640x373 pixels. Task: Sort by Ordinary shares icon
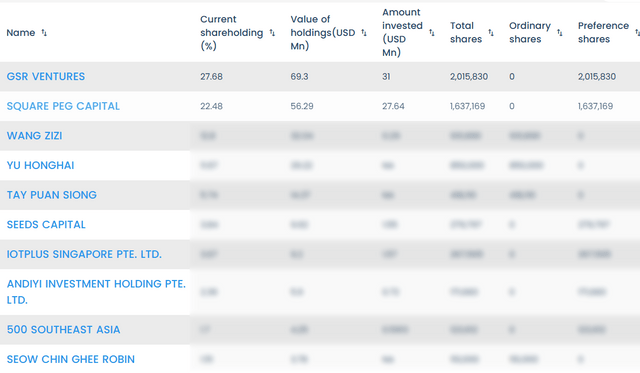560,33
